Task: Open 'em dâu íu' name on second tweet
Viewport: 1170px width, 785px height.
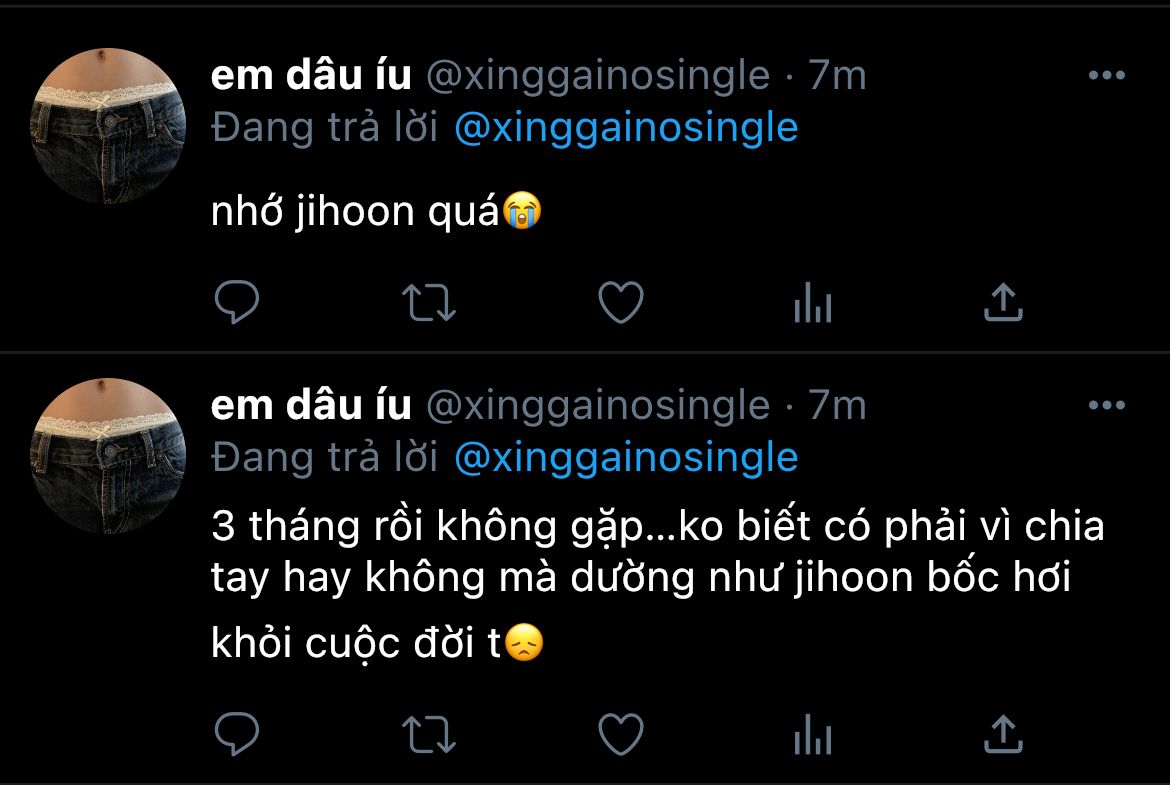Action: coord(311,405)
